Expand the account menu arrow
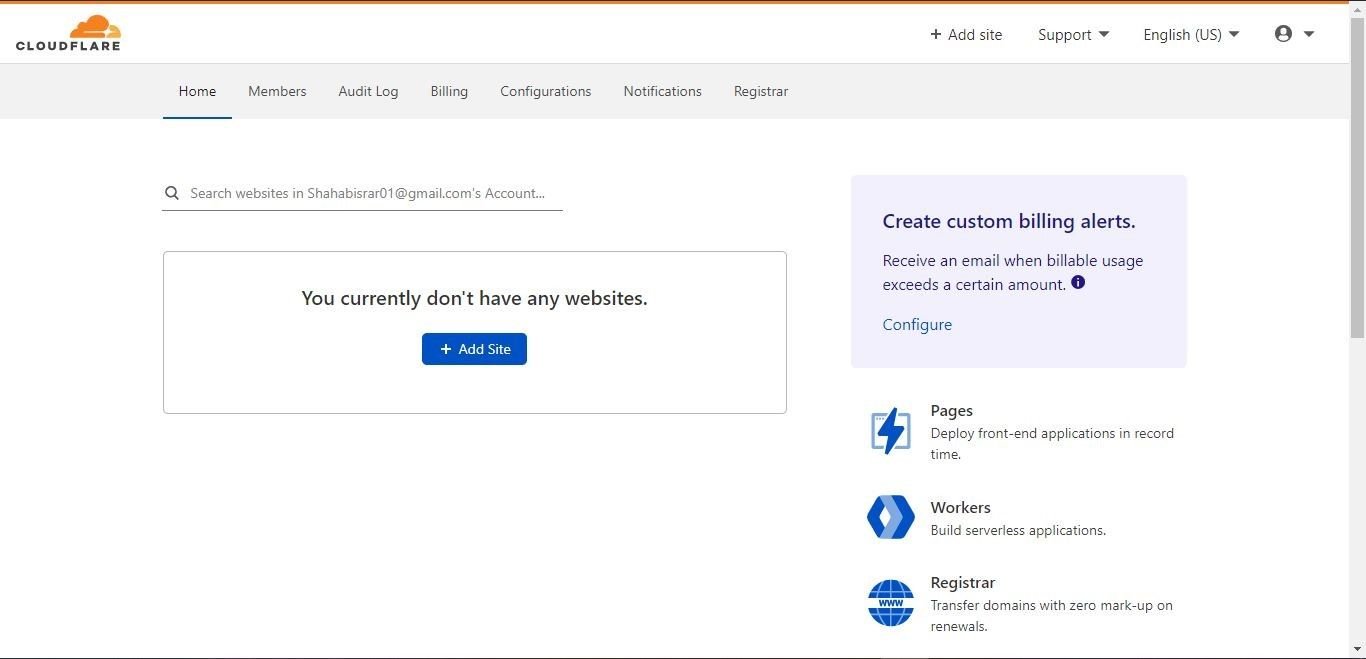 tap(1309, 34)
